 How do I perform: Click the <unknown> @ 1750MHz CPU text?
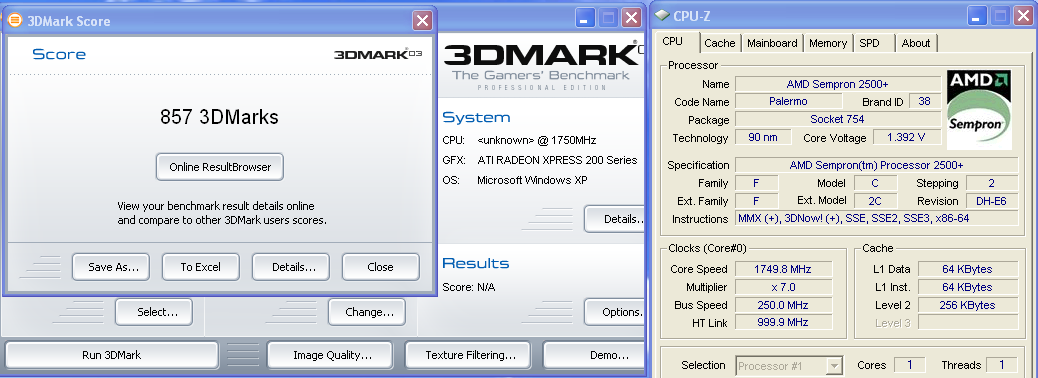click(537, 140)
